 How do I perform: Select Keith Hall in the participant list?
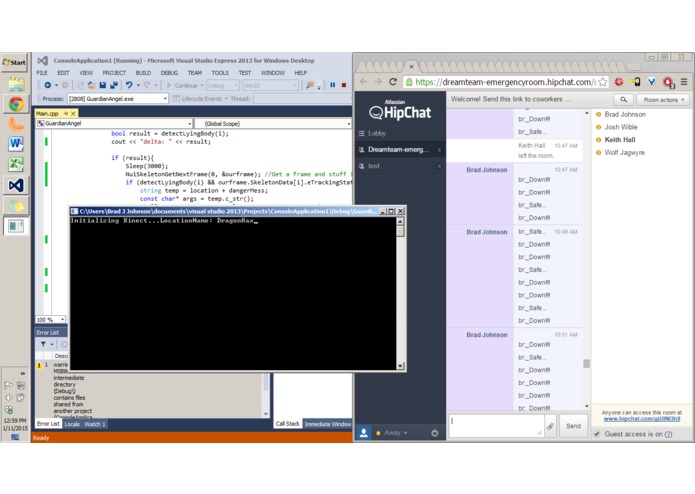620,140
